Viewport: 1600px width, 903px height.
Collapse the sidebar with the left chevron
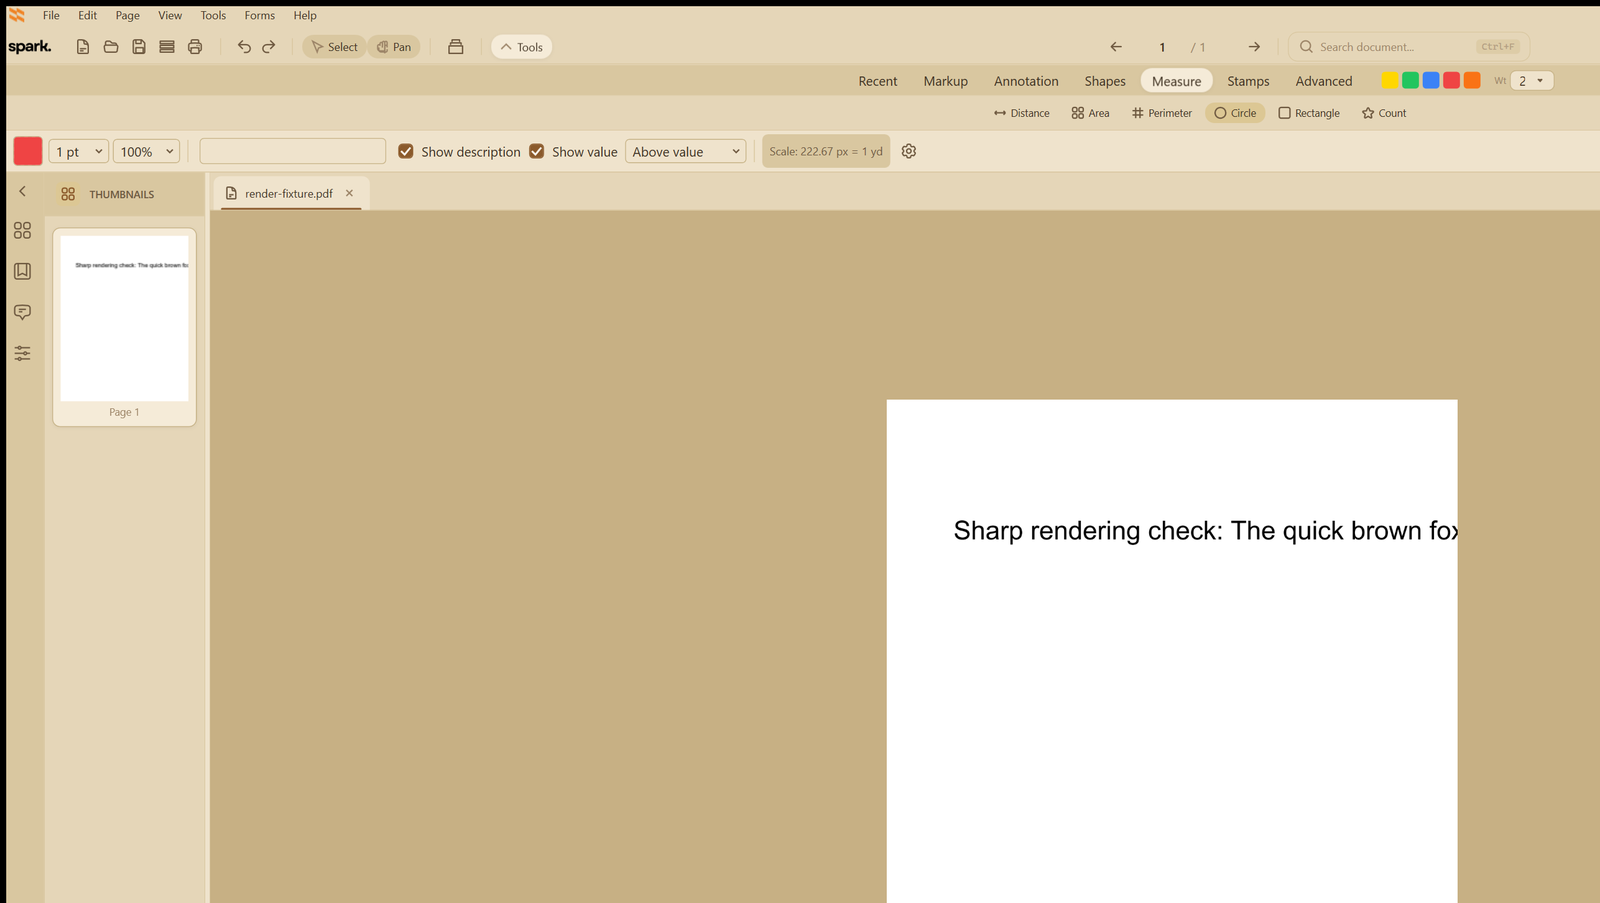[x=22, y=191]
